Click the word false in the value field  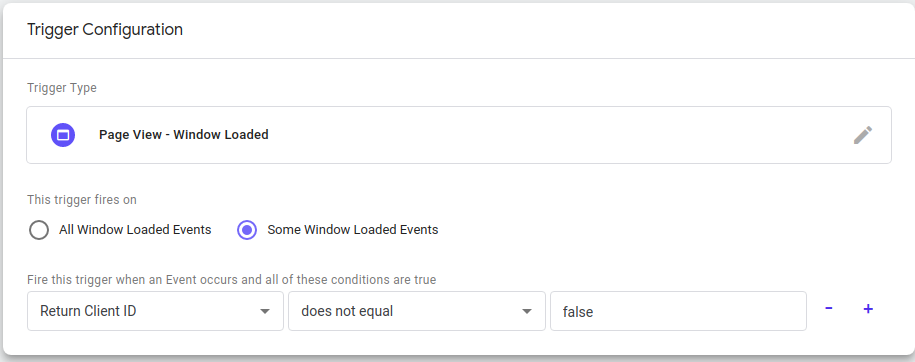(578, 312)
